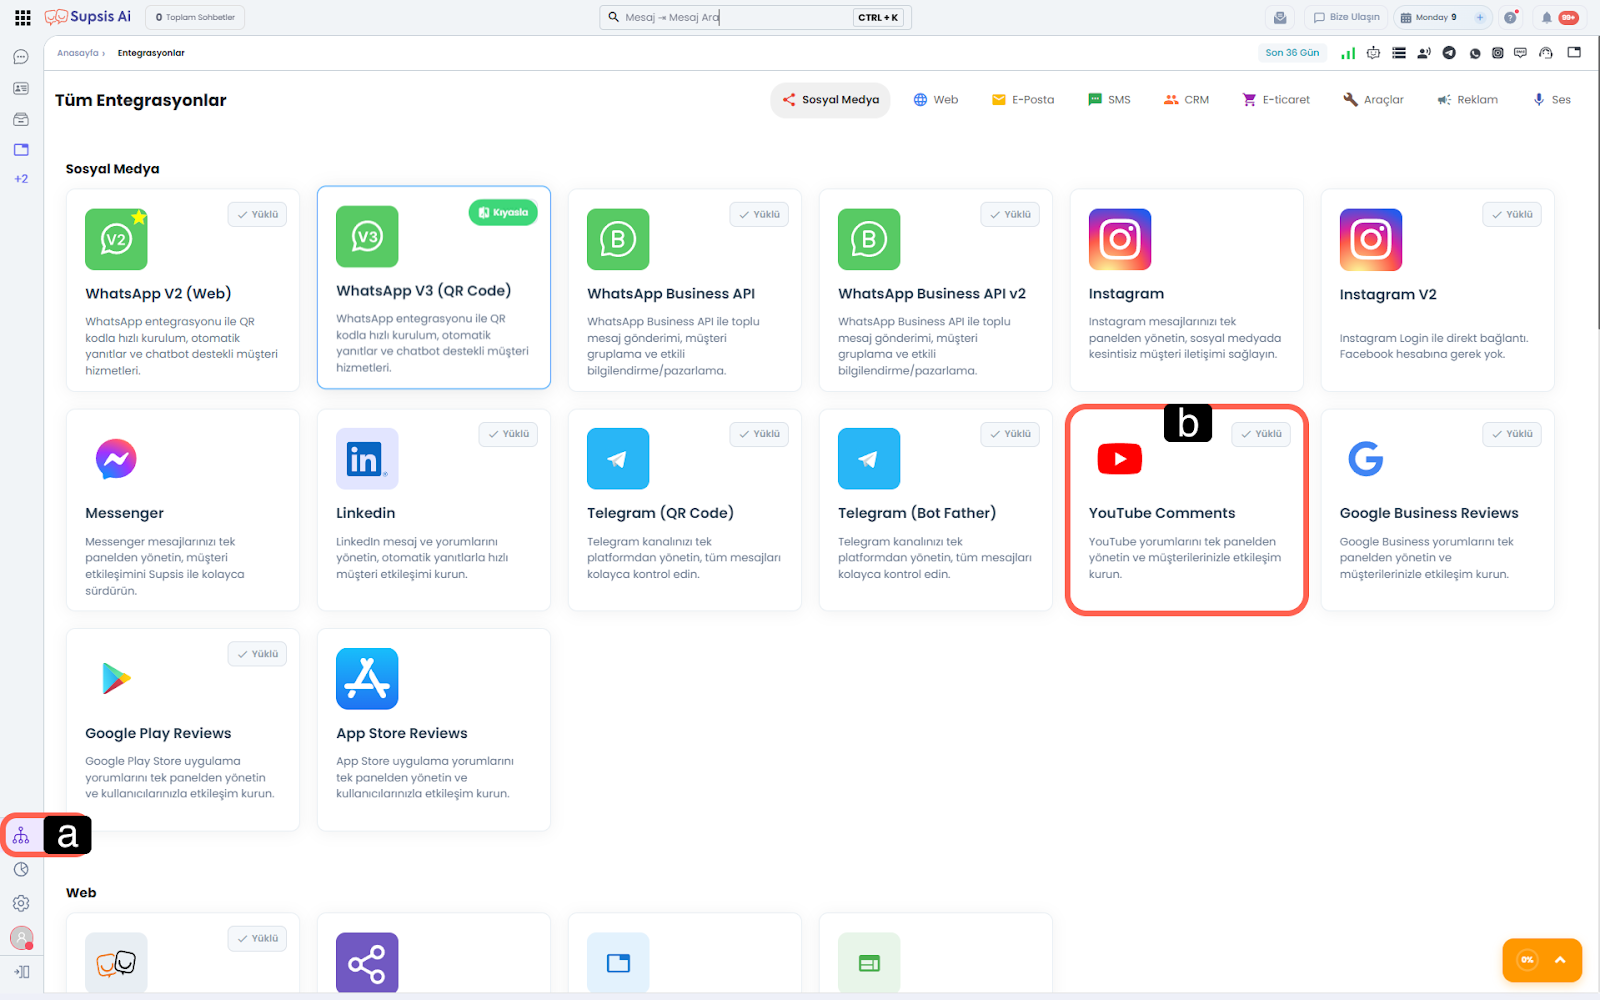1600x1000 pixels.
Task: Click the message search input field
Action: click(735, 17)
